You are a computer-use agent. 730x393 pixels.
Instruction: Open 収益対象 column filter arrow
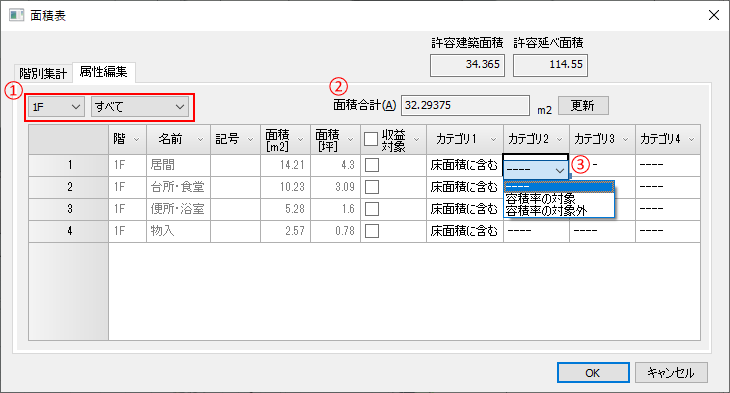pyautogui.click(x=417, y=139)
